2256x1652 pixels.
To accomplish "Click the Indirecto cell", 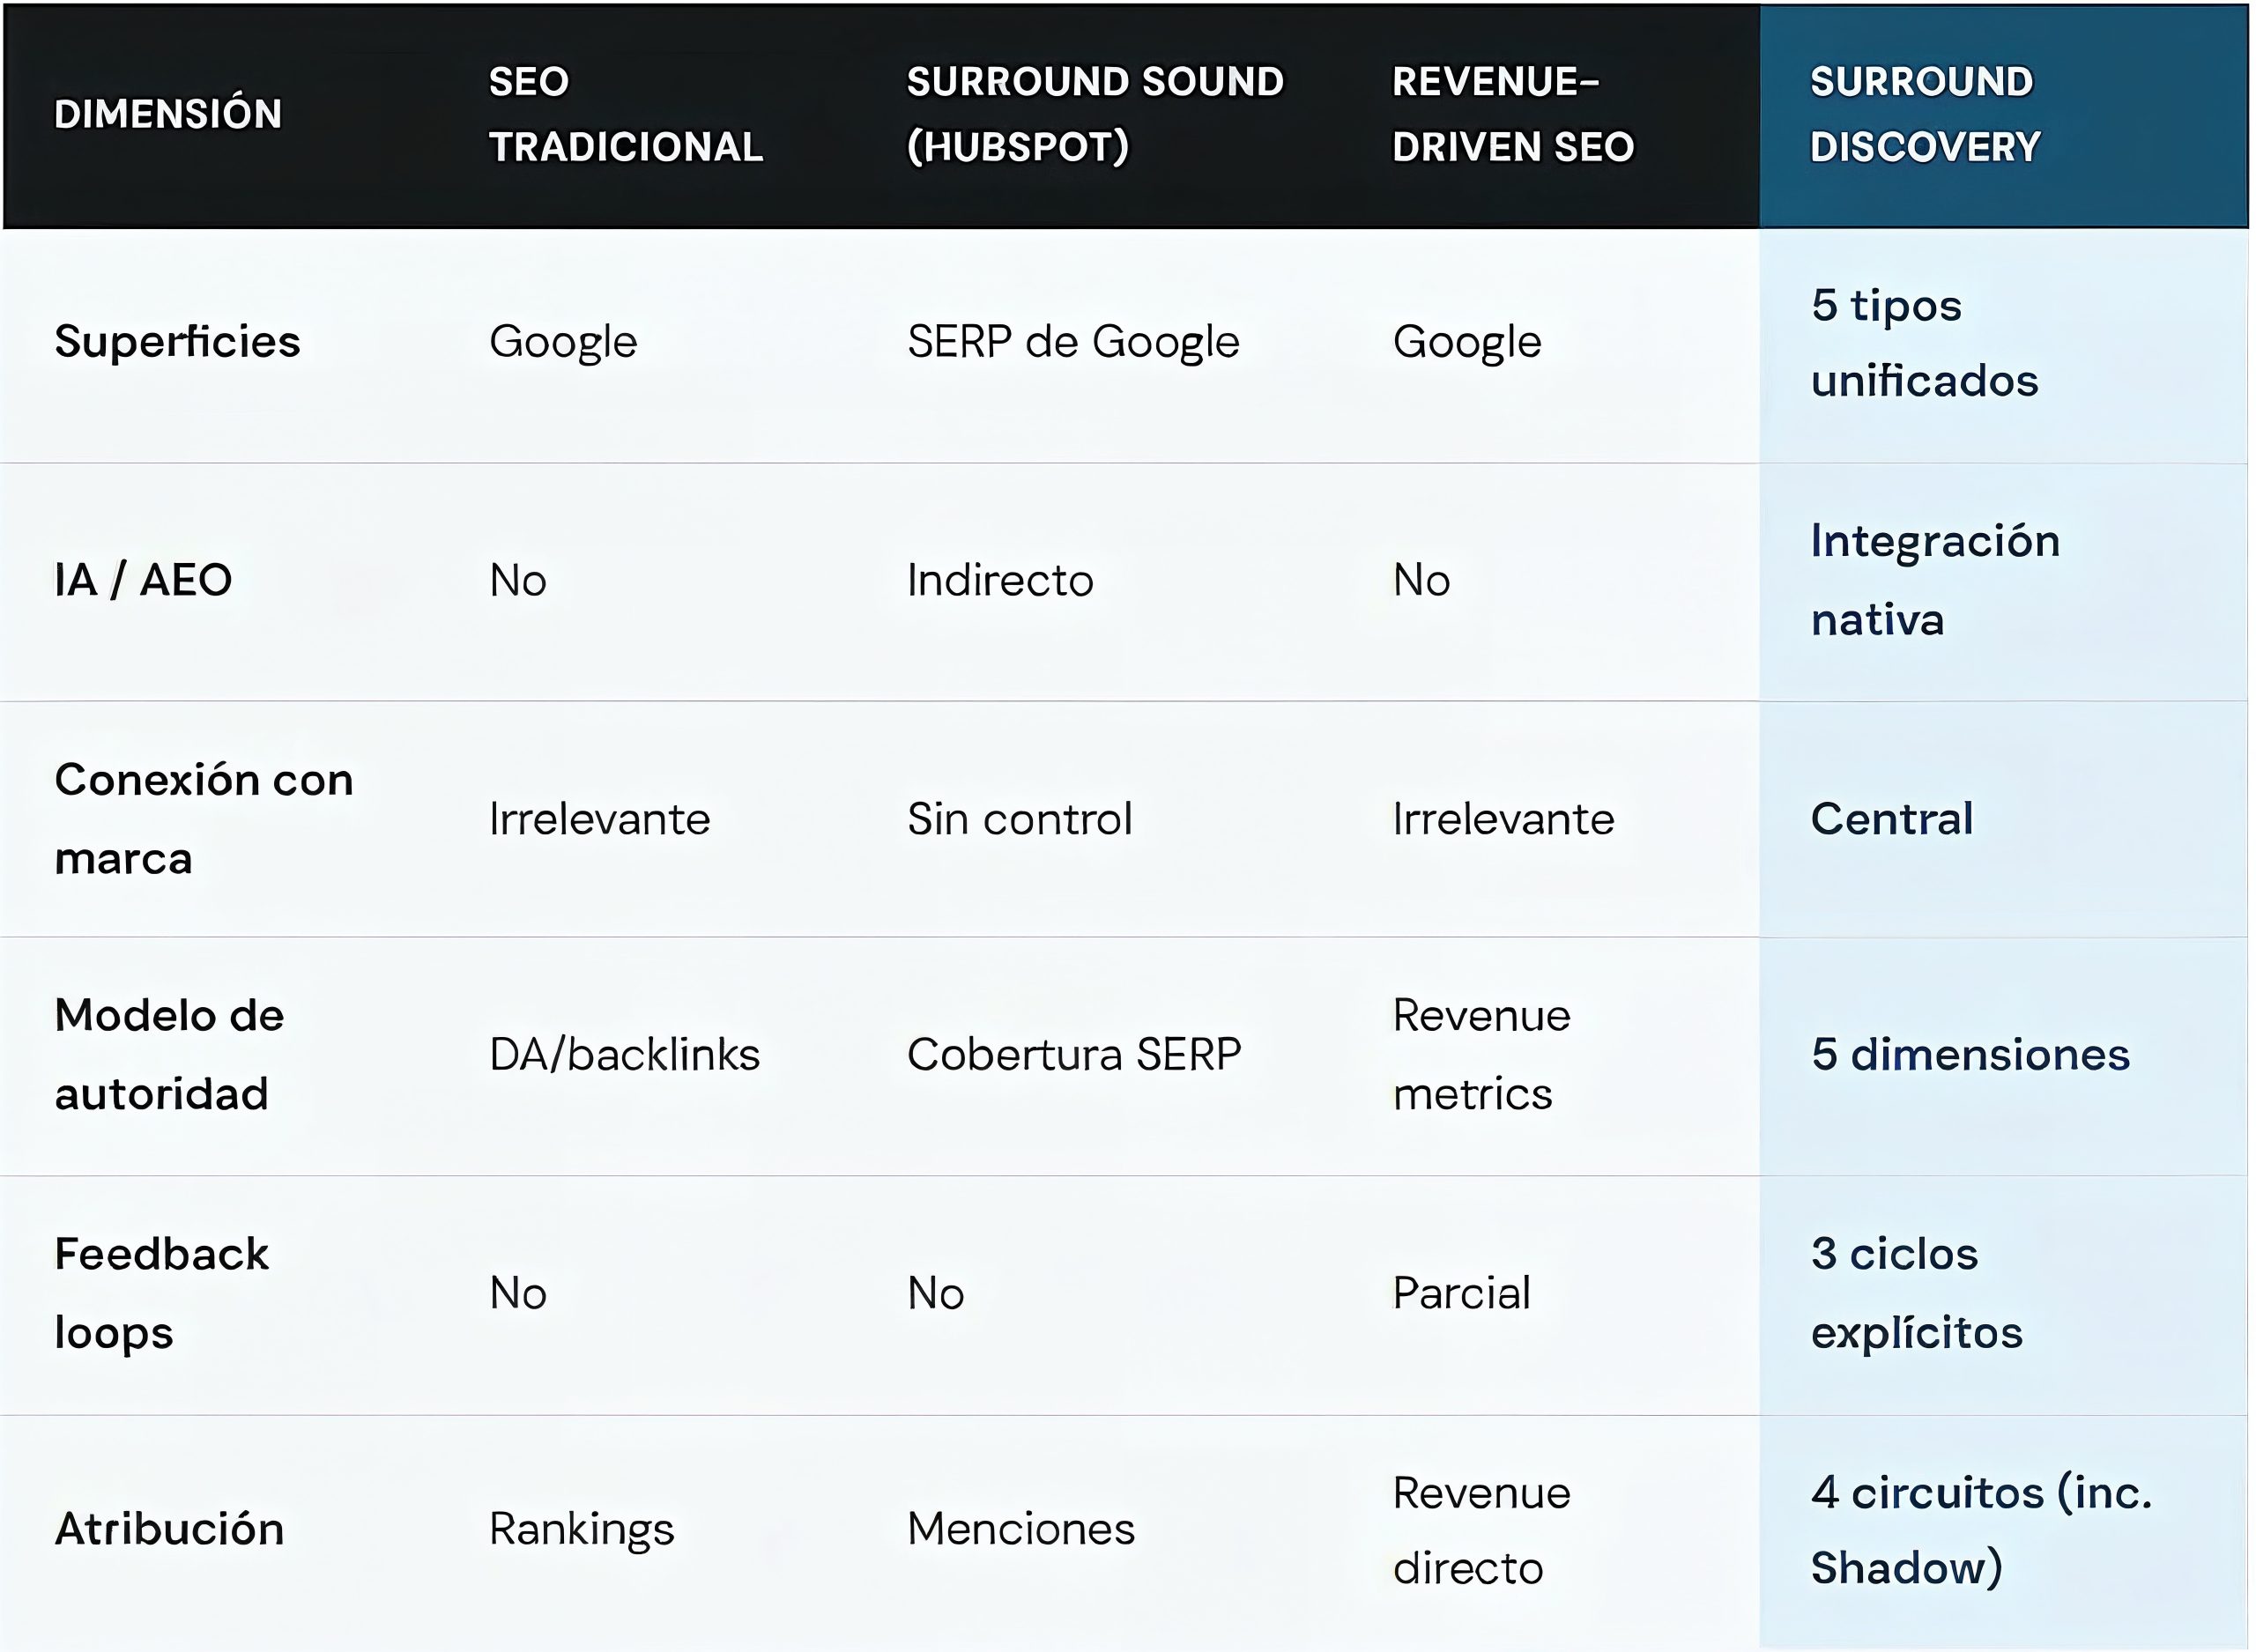I will click(x=1000, y=580).
